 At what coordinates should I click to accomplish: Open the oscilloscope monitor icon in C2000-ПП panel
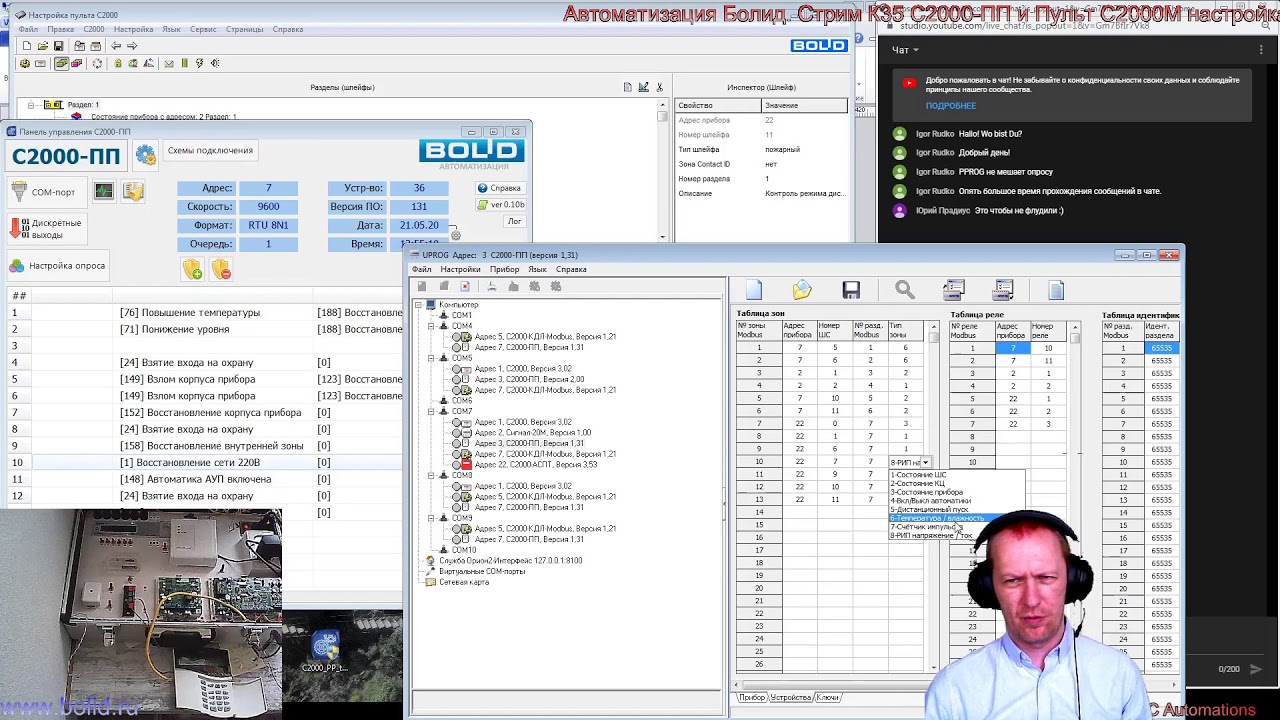104,190
